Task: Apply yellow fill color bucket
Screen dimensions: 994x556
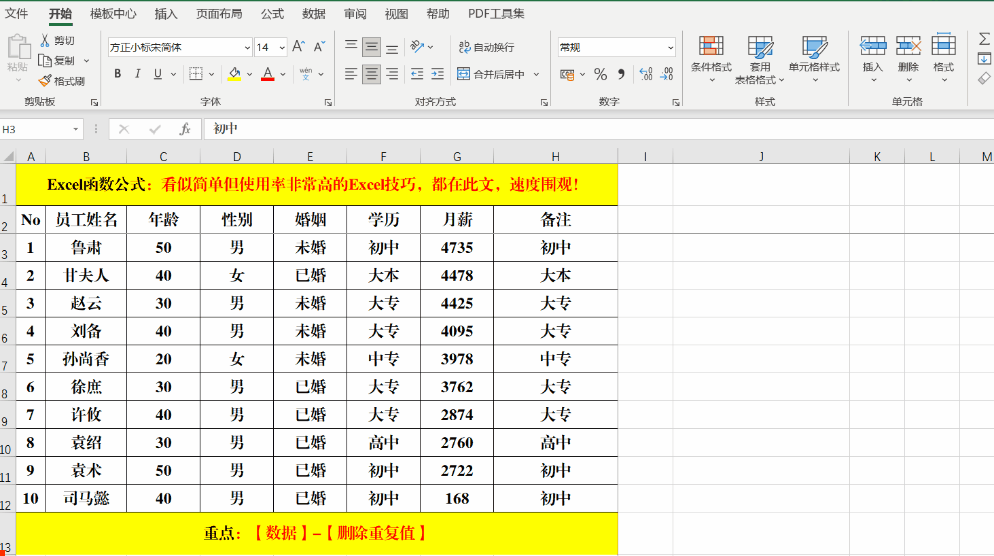Action: (x=235, y=74)
